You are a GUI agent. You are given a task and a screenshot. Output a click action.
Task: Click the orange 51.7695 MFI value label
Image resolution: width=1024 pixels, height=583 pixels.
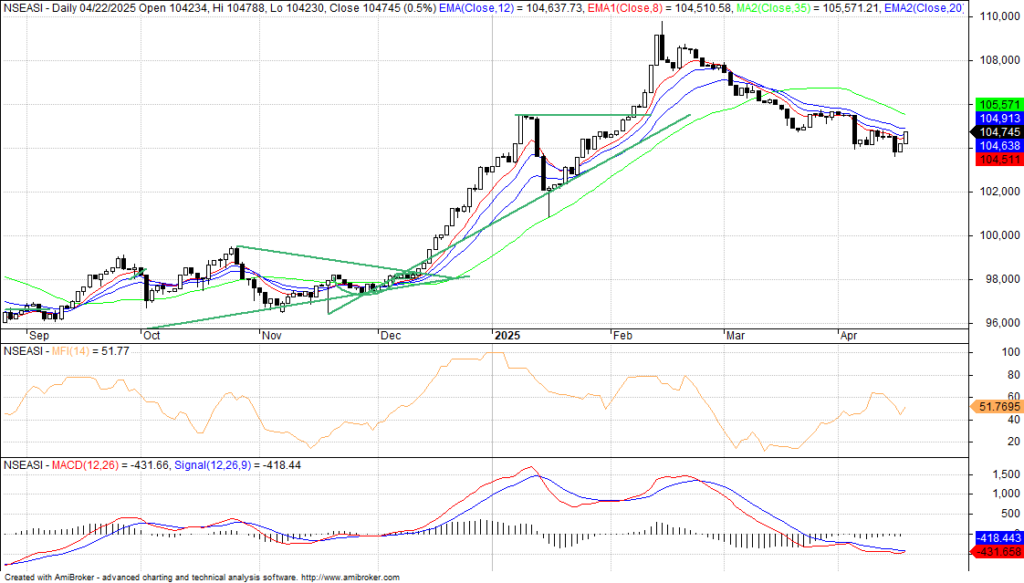coord(996,407)
